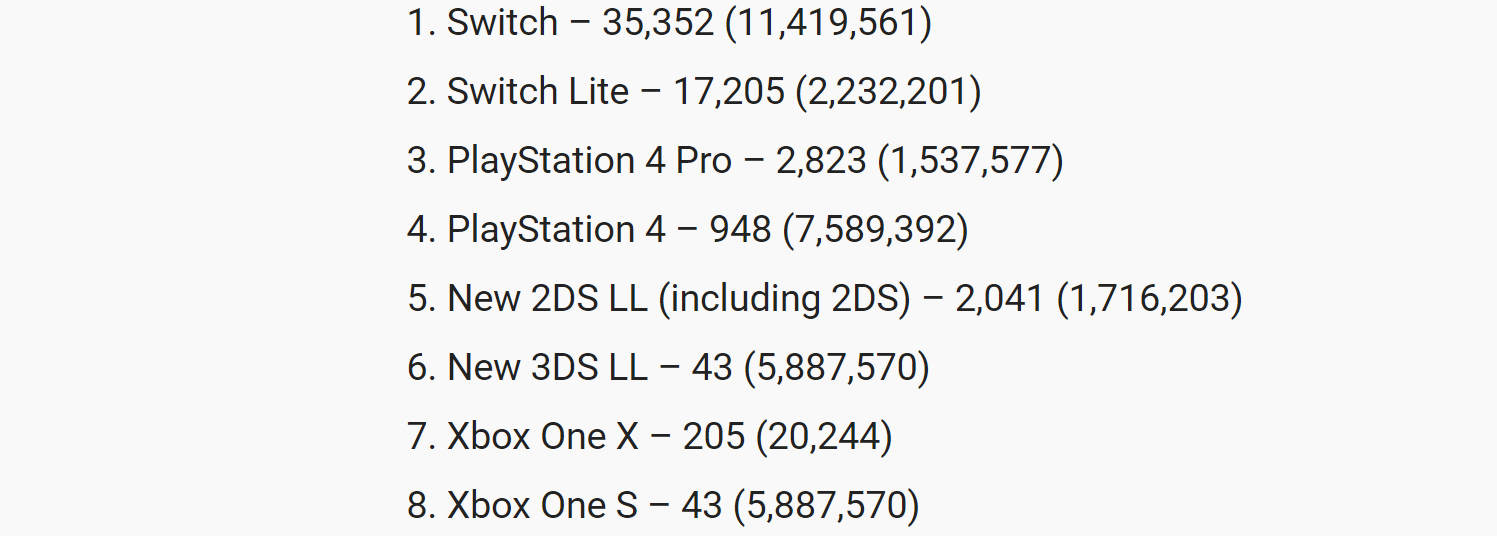
Task: Select the 2,823 PS4 Pro figure
Action: point(822,160)
